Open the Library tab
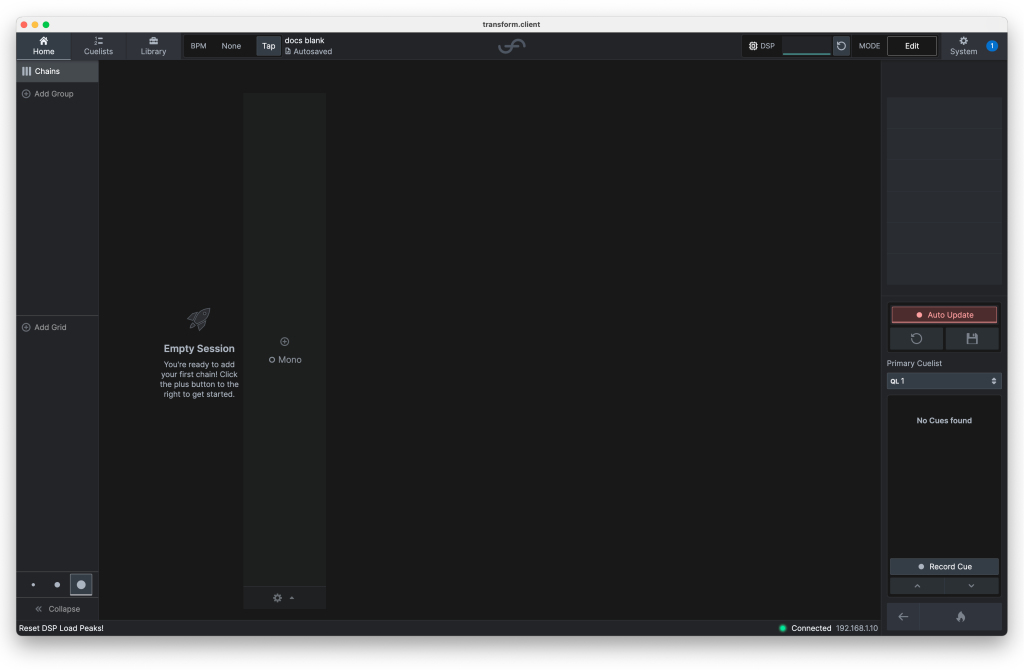The width and height of the screenshot is (1024, 670). point(153,46)
